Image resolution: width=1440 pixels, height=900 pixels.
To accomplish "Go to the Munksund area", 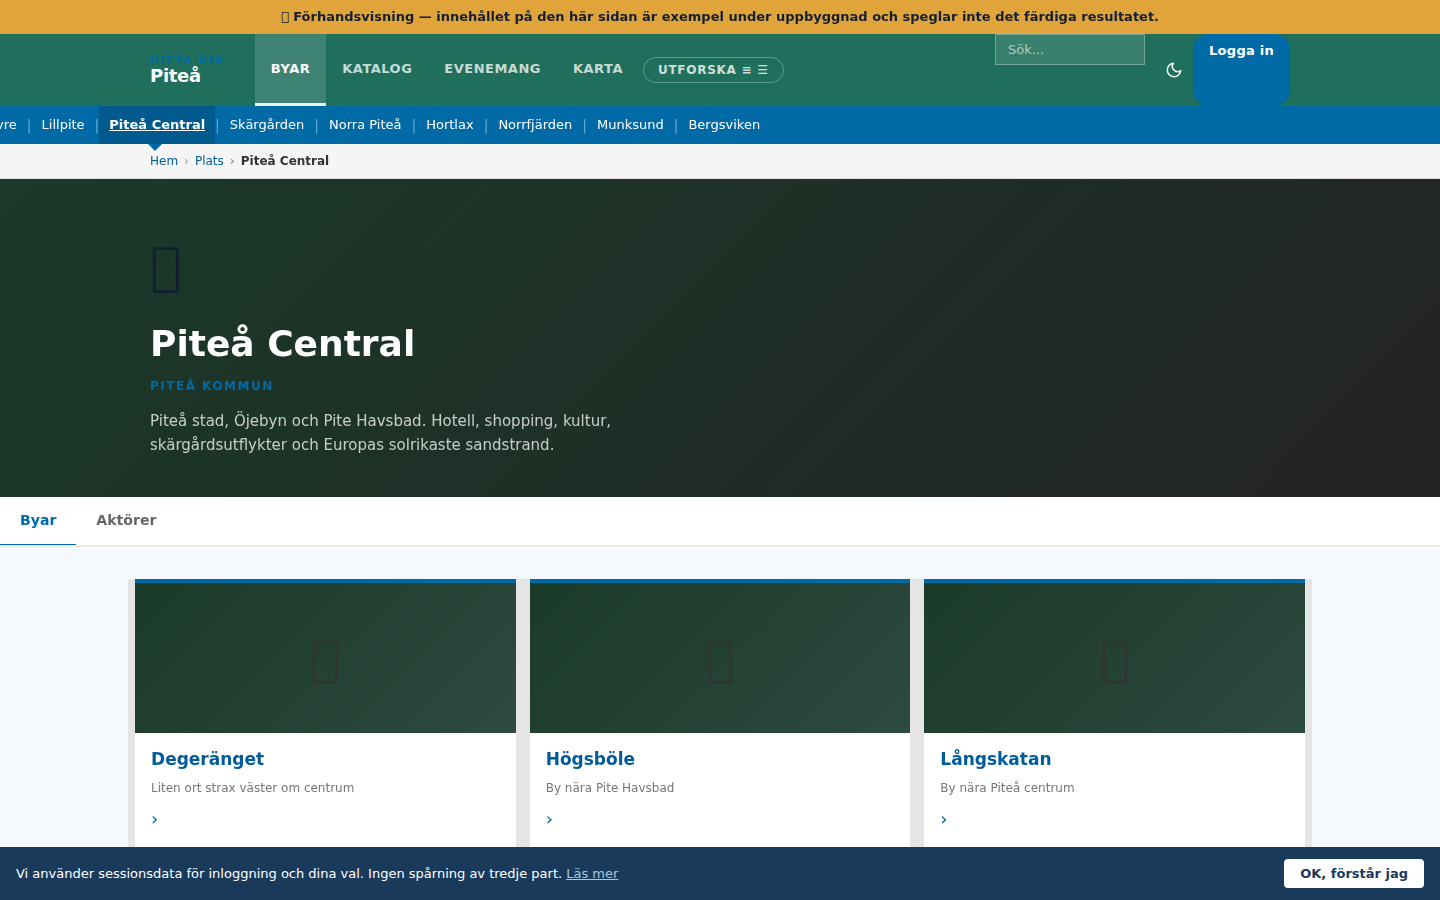I will (x=630, y=125).
